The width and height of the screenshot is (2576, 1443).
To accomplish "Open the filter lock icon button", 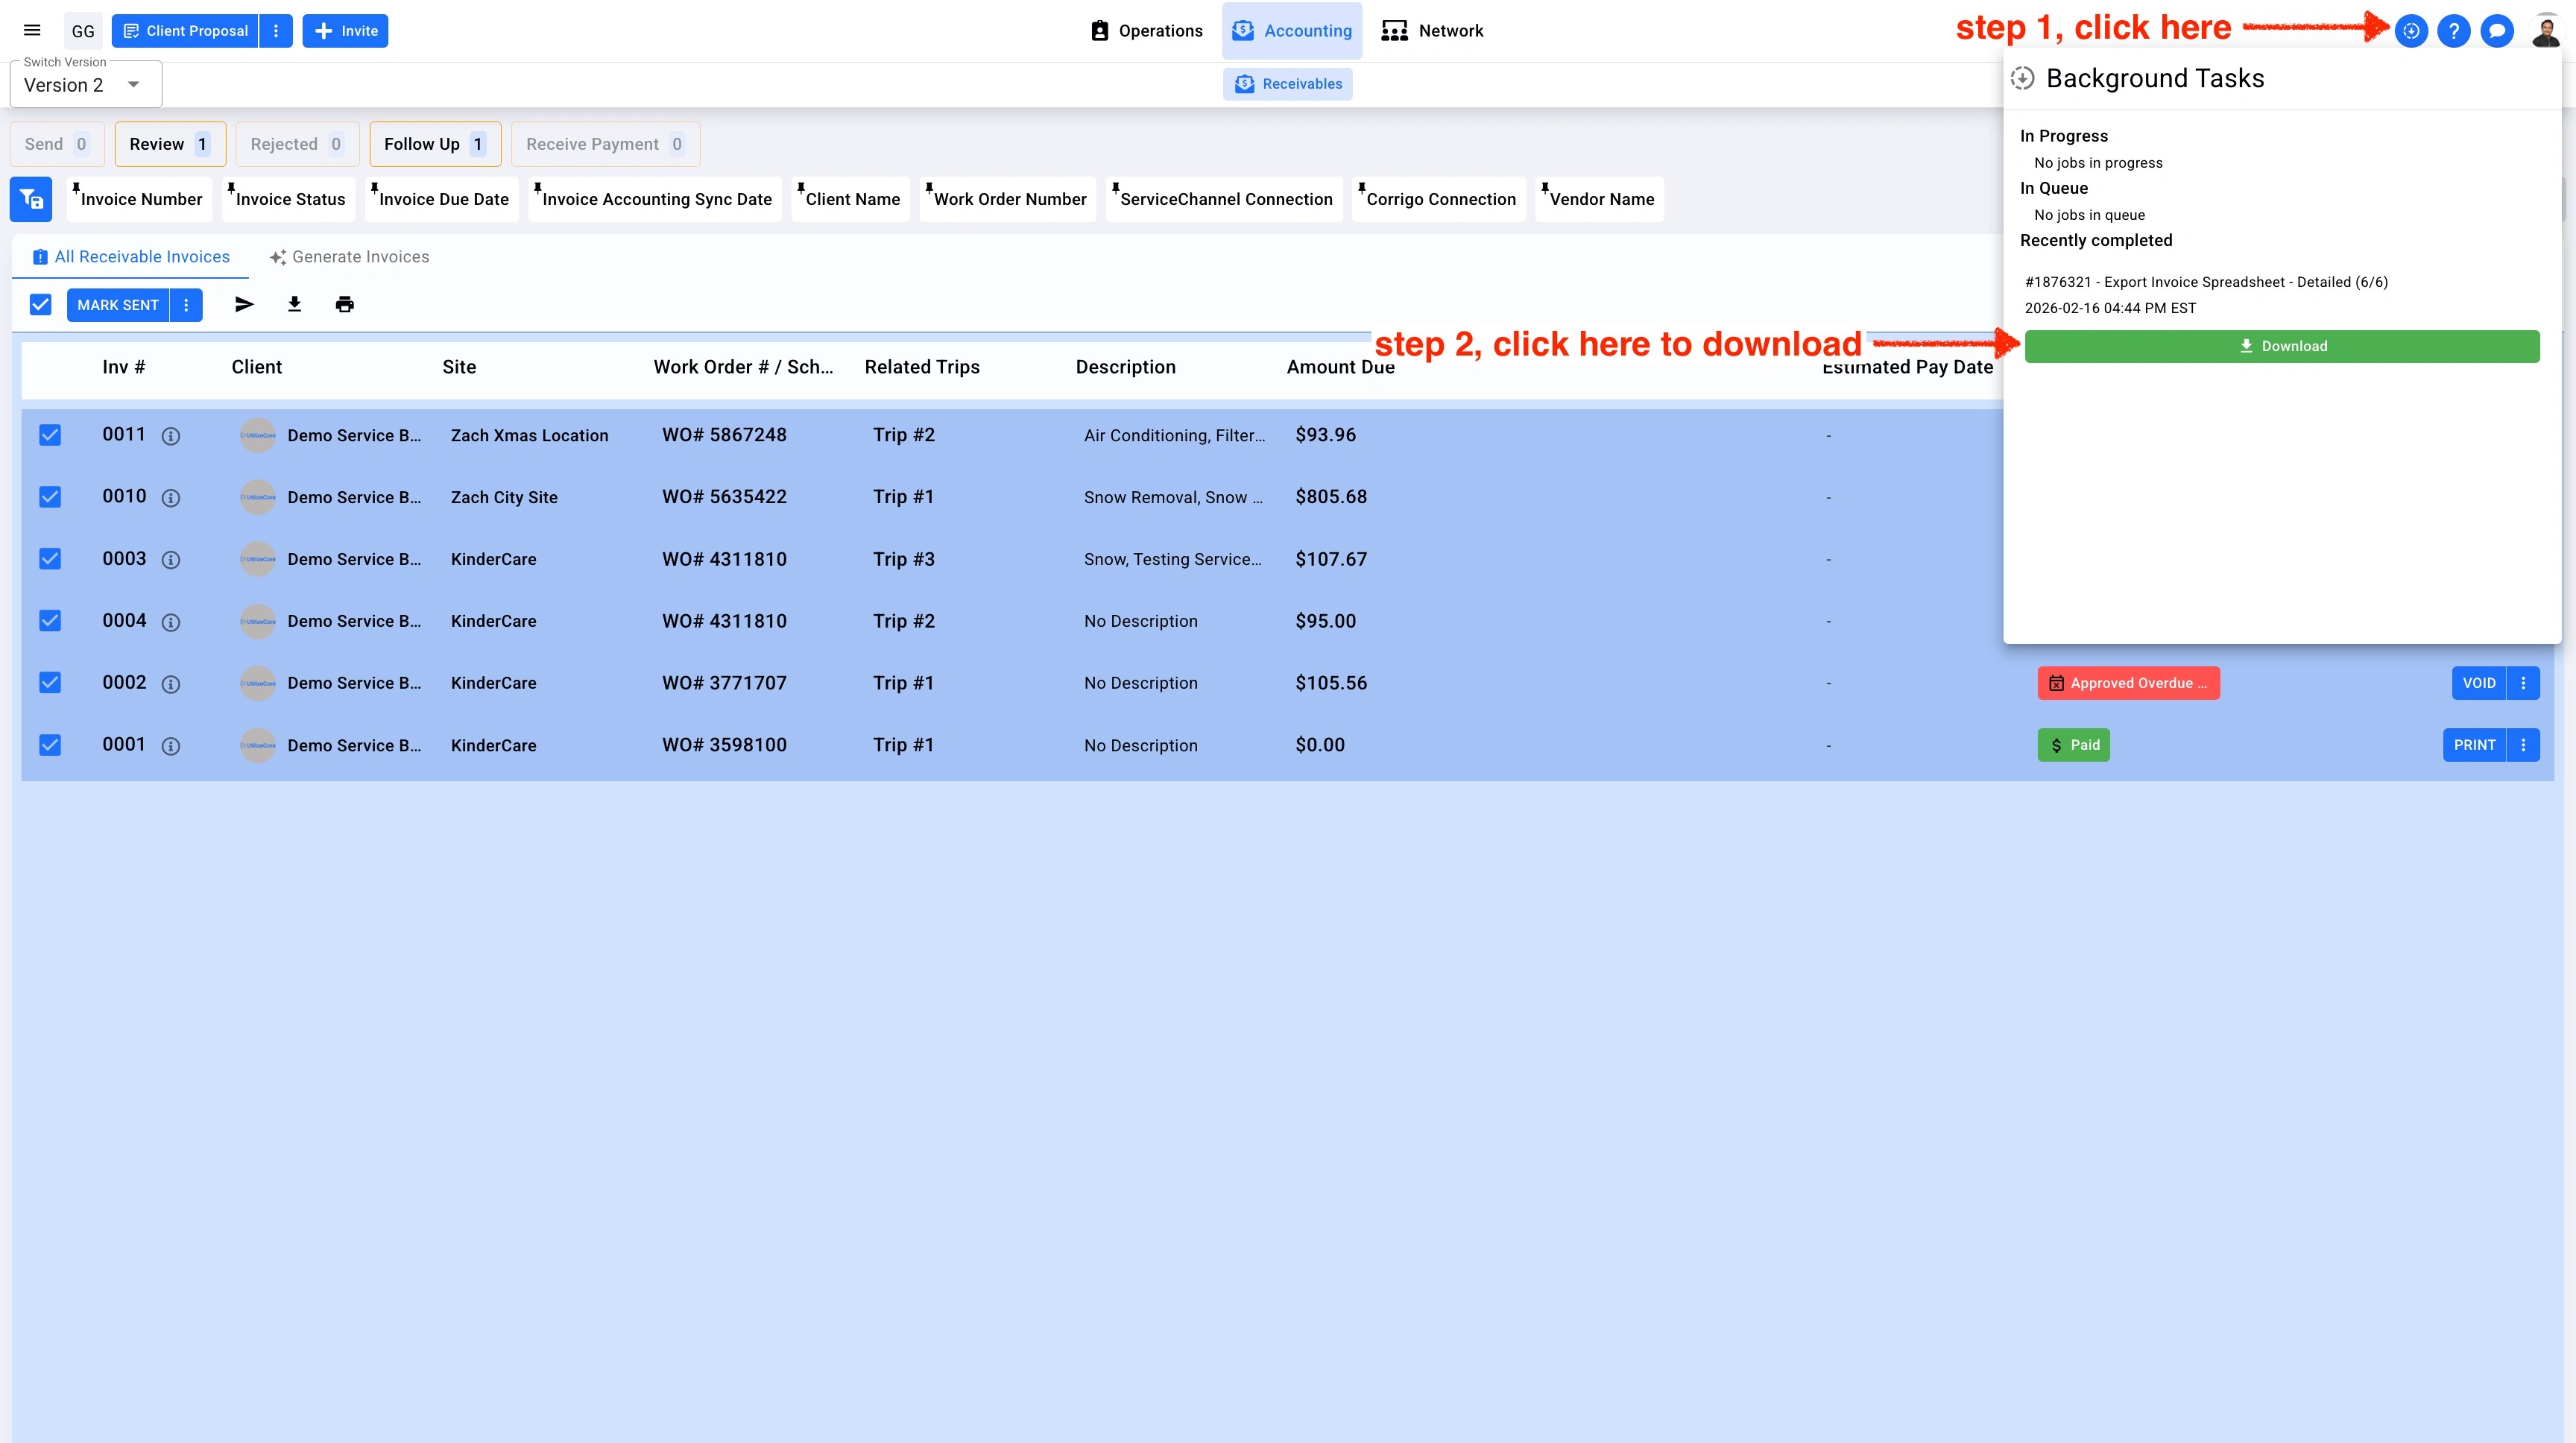I will 31,199.
